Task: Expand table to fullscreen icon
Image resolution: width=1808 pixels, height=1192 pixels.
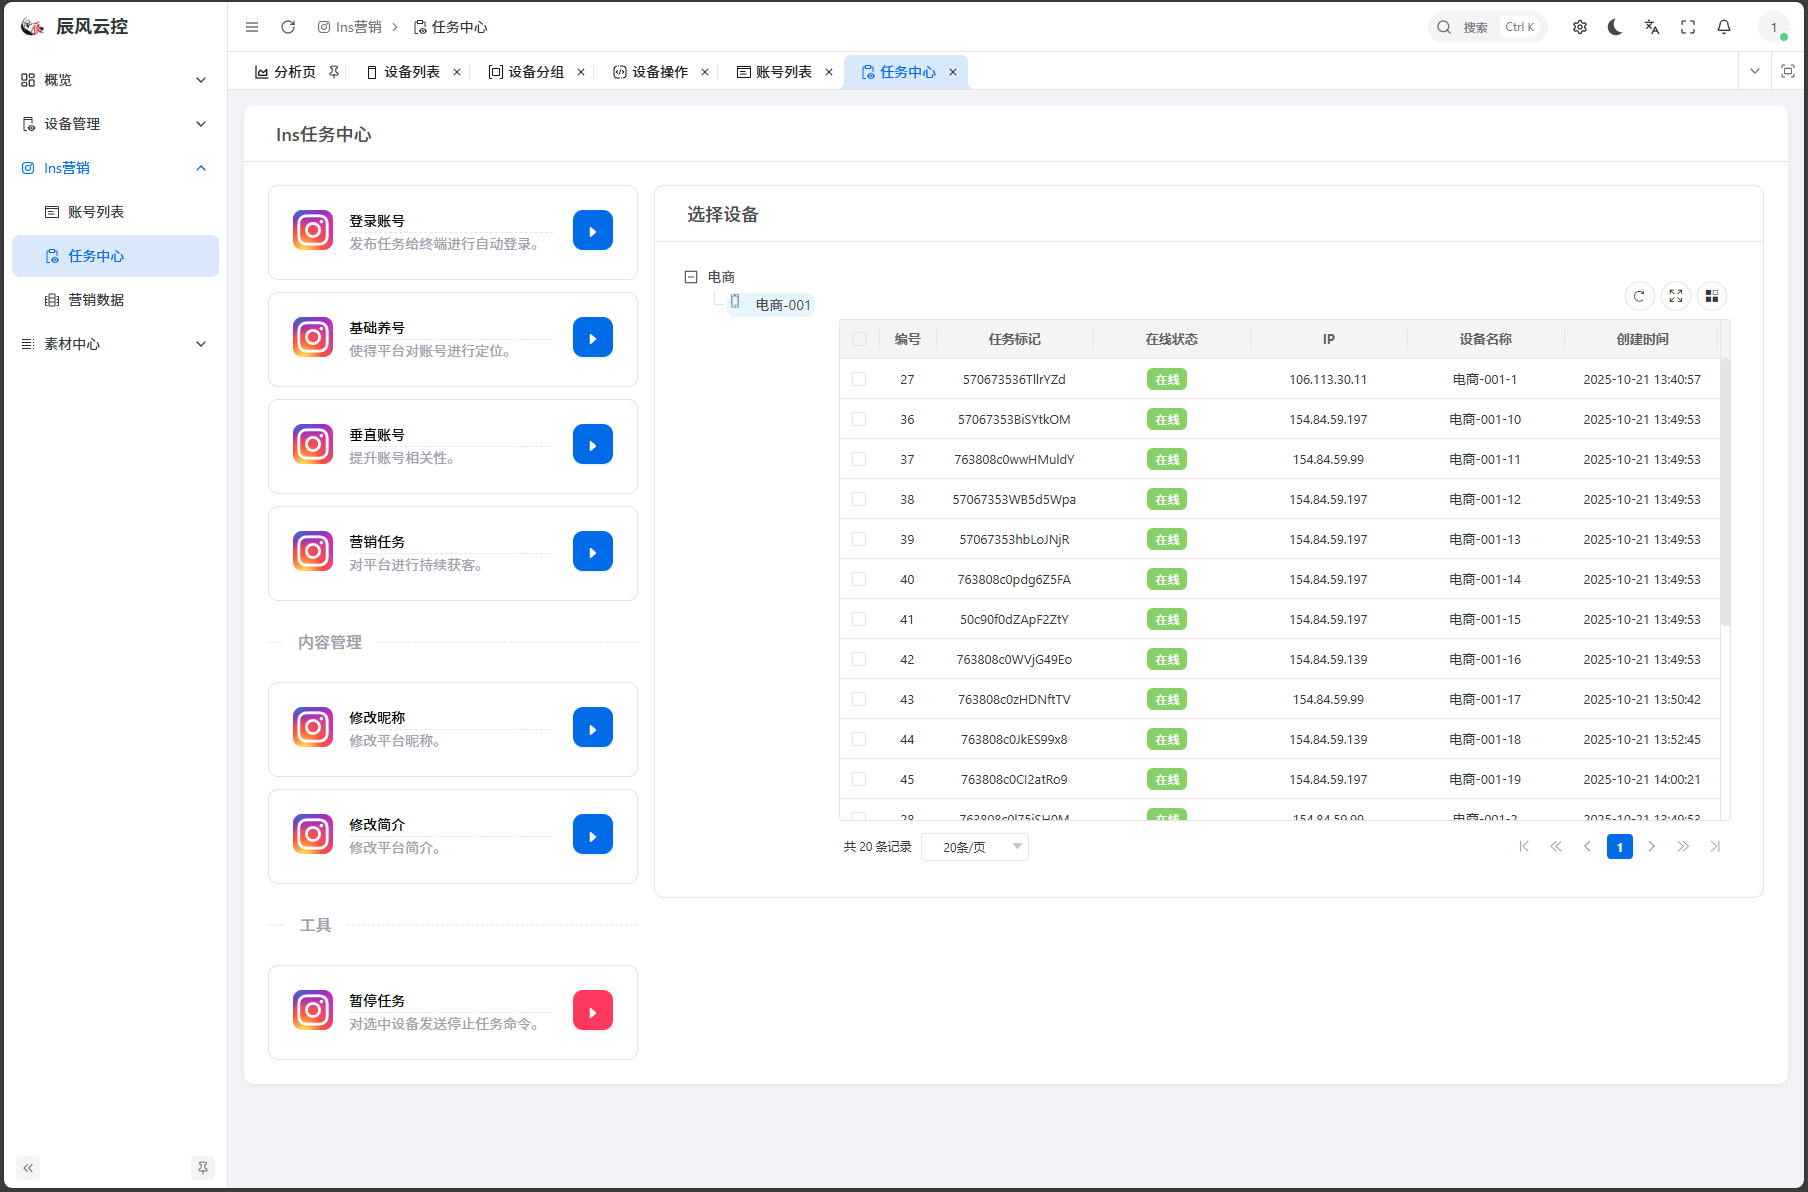Action: click(x=1675, y=296)
